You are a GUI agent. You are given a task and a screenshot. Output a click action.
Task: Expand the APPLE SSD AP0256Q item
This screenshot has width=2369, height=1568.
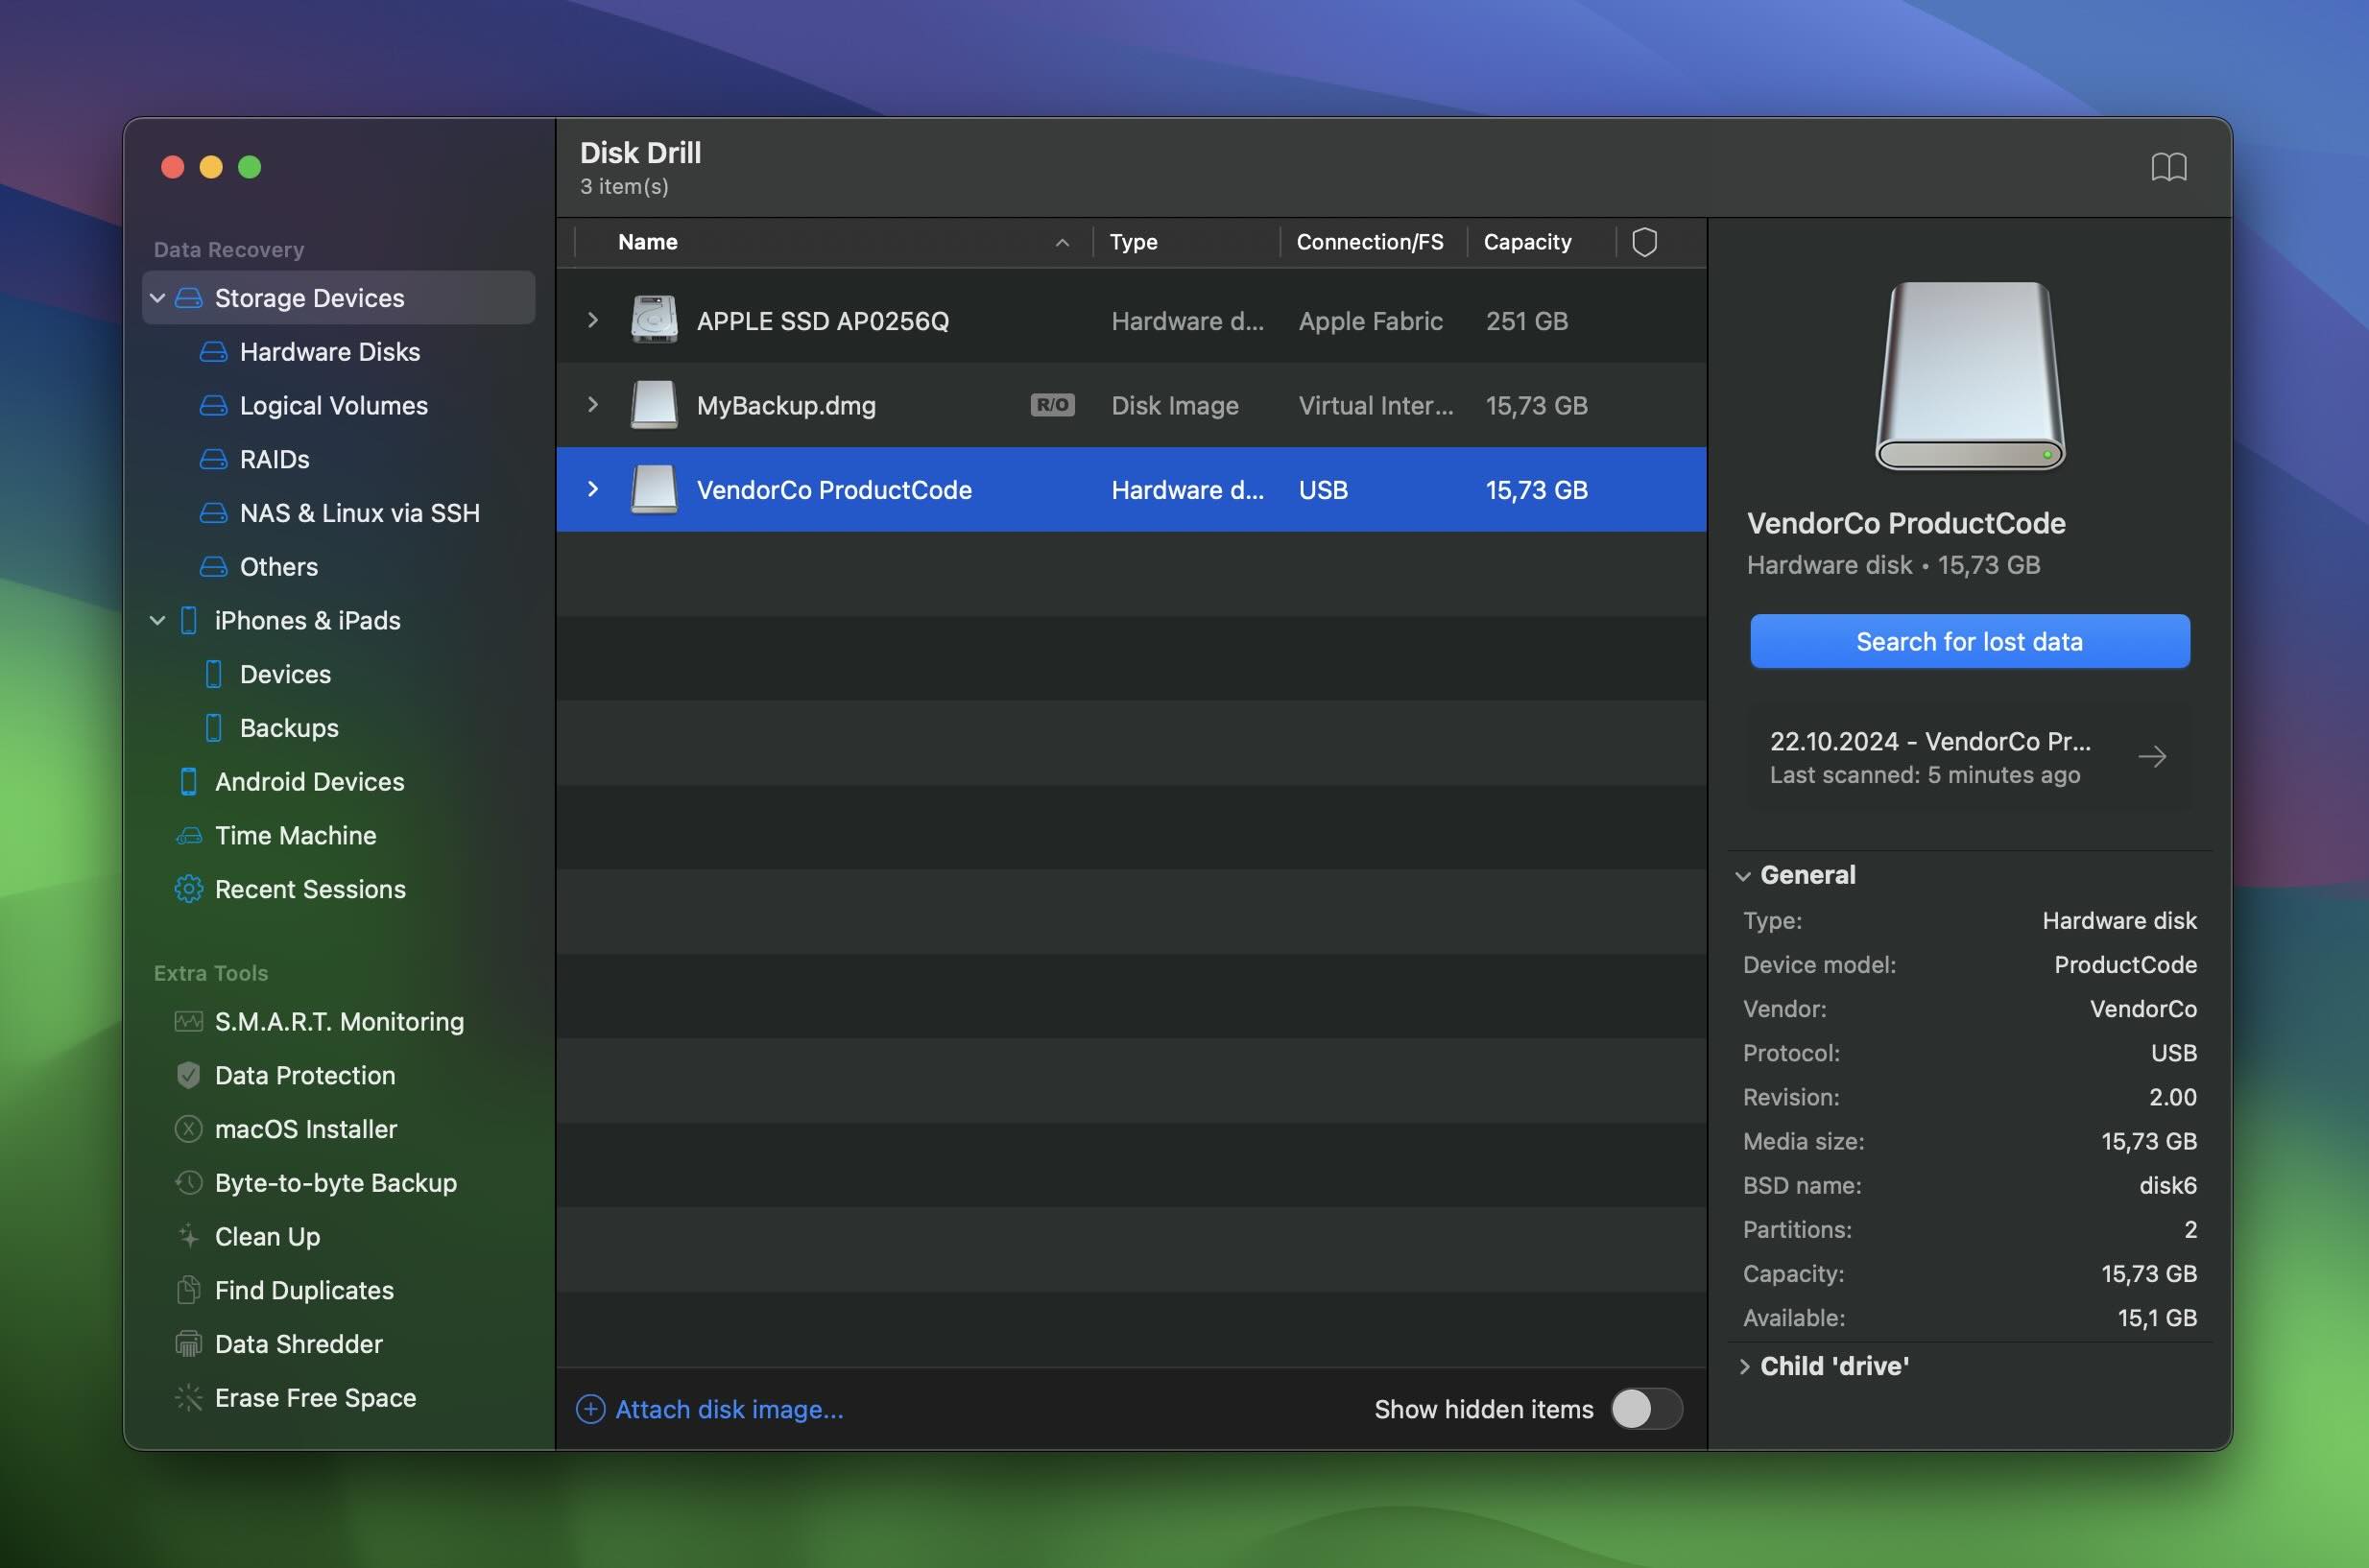(x=593, y=319)
